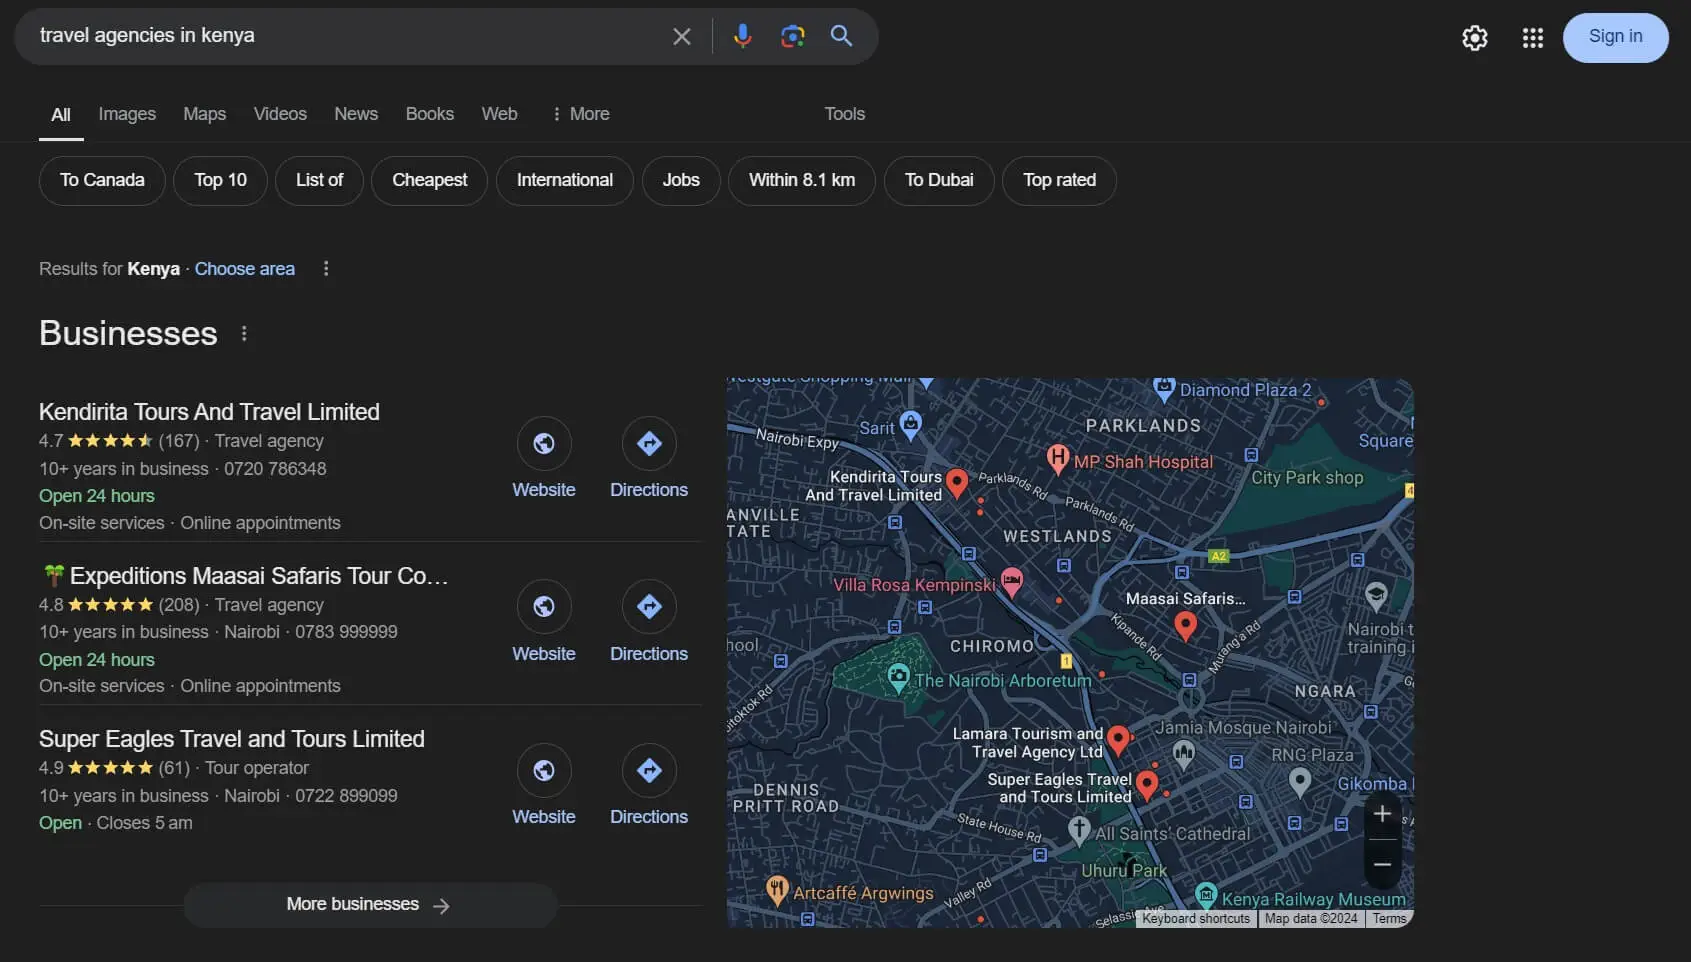The image size is (1691, 962).
Task: Click MP Shah Hospital map marker
Action: pyautogui.click(x=1058, y=459)
